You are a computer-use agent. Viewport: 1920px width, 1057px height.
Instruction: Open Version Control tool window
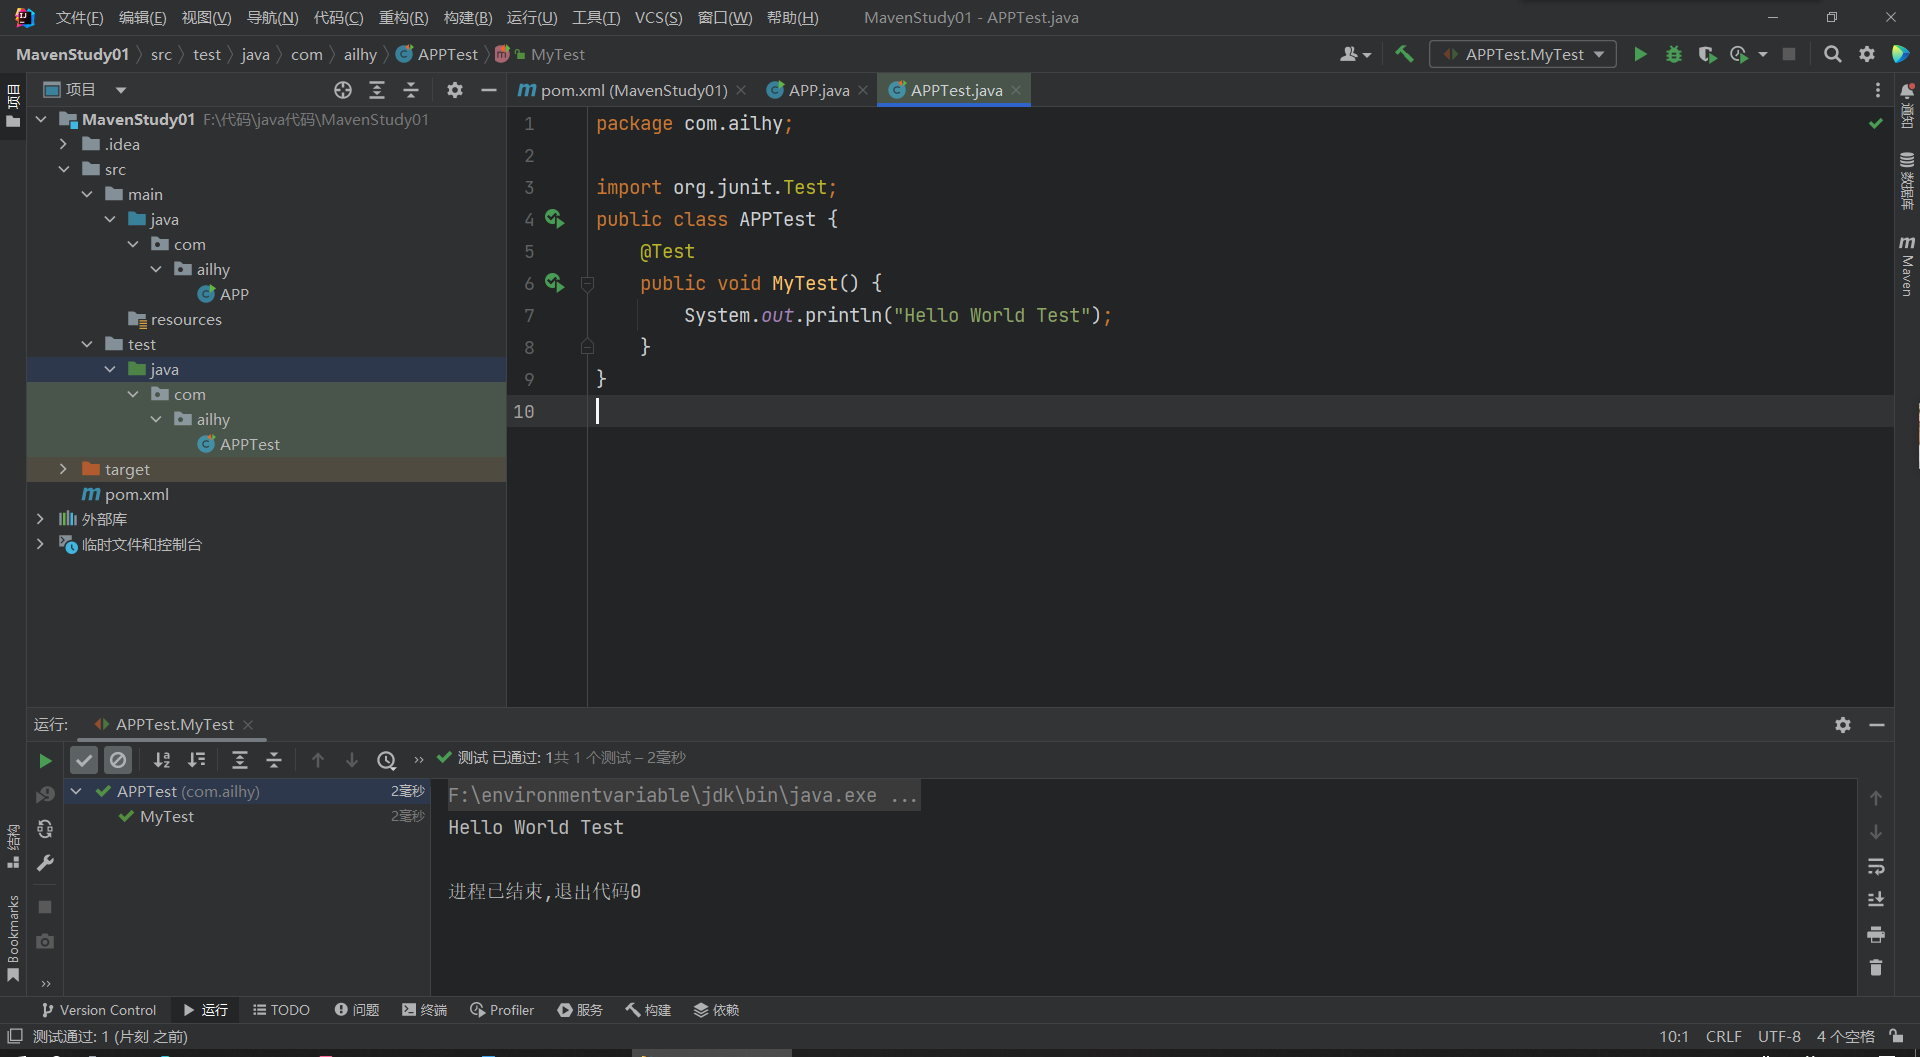click(99, 1010)
